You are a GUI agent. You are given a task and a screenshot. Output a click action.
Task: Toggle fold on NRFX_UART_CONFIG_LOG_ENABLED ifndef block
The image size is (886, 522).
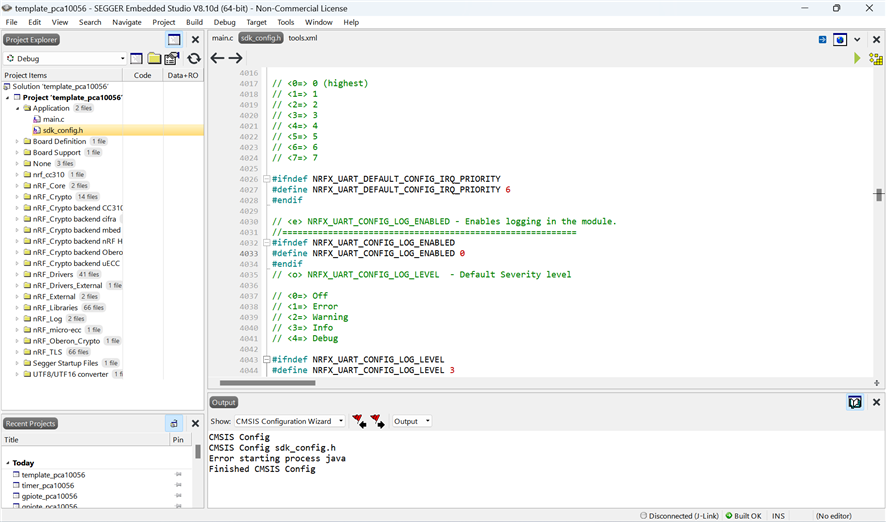point(266,243)
